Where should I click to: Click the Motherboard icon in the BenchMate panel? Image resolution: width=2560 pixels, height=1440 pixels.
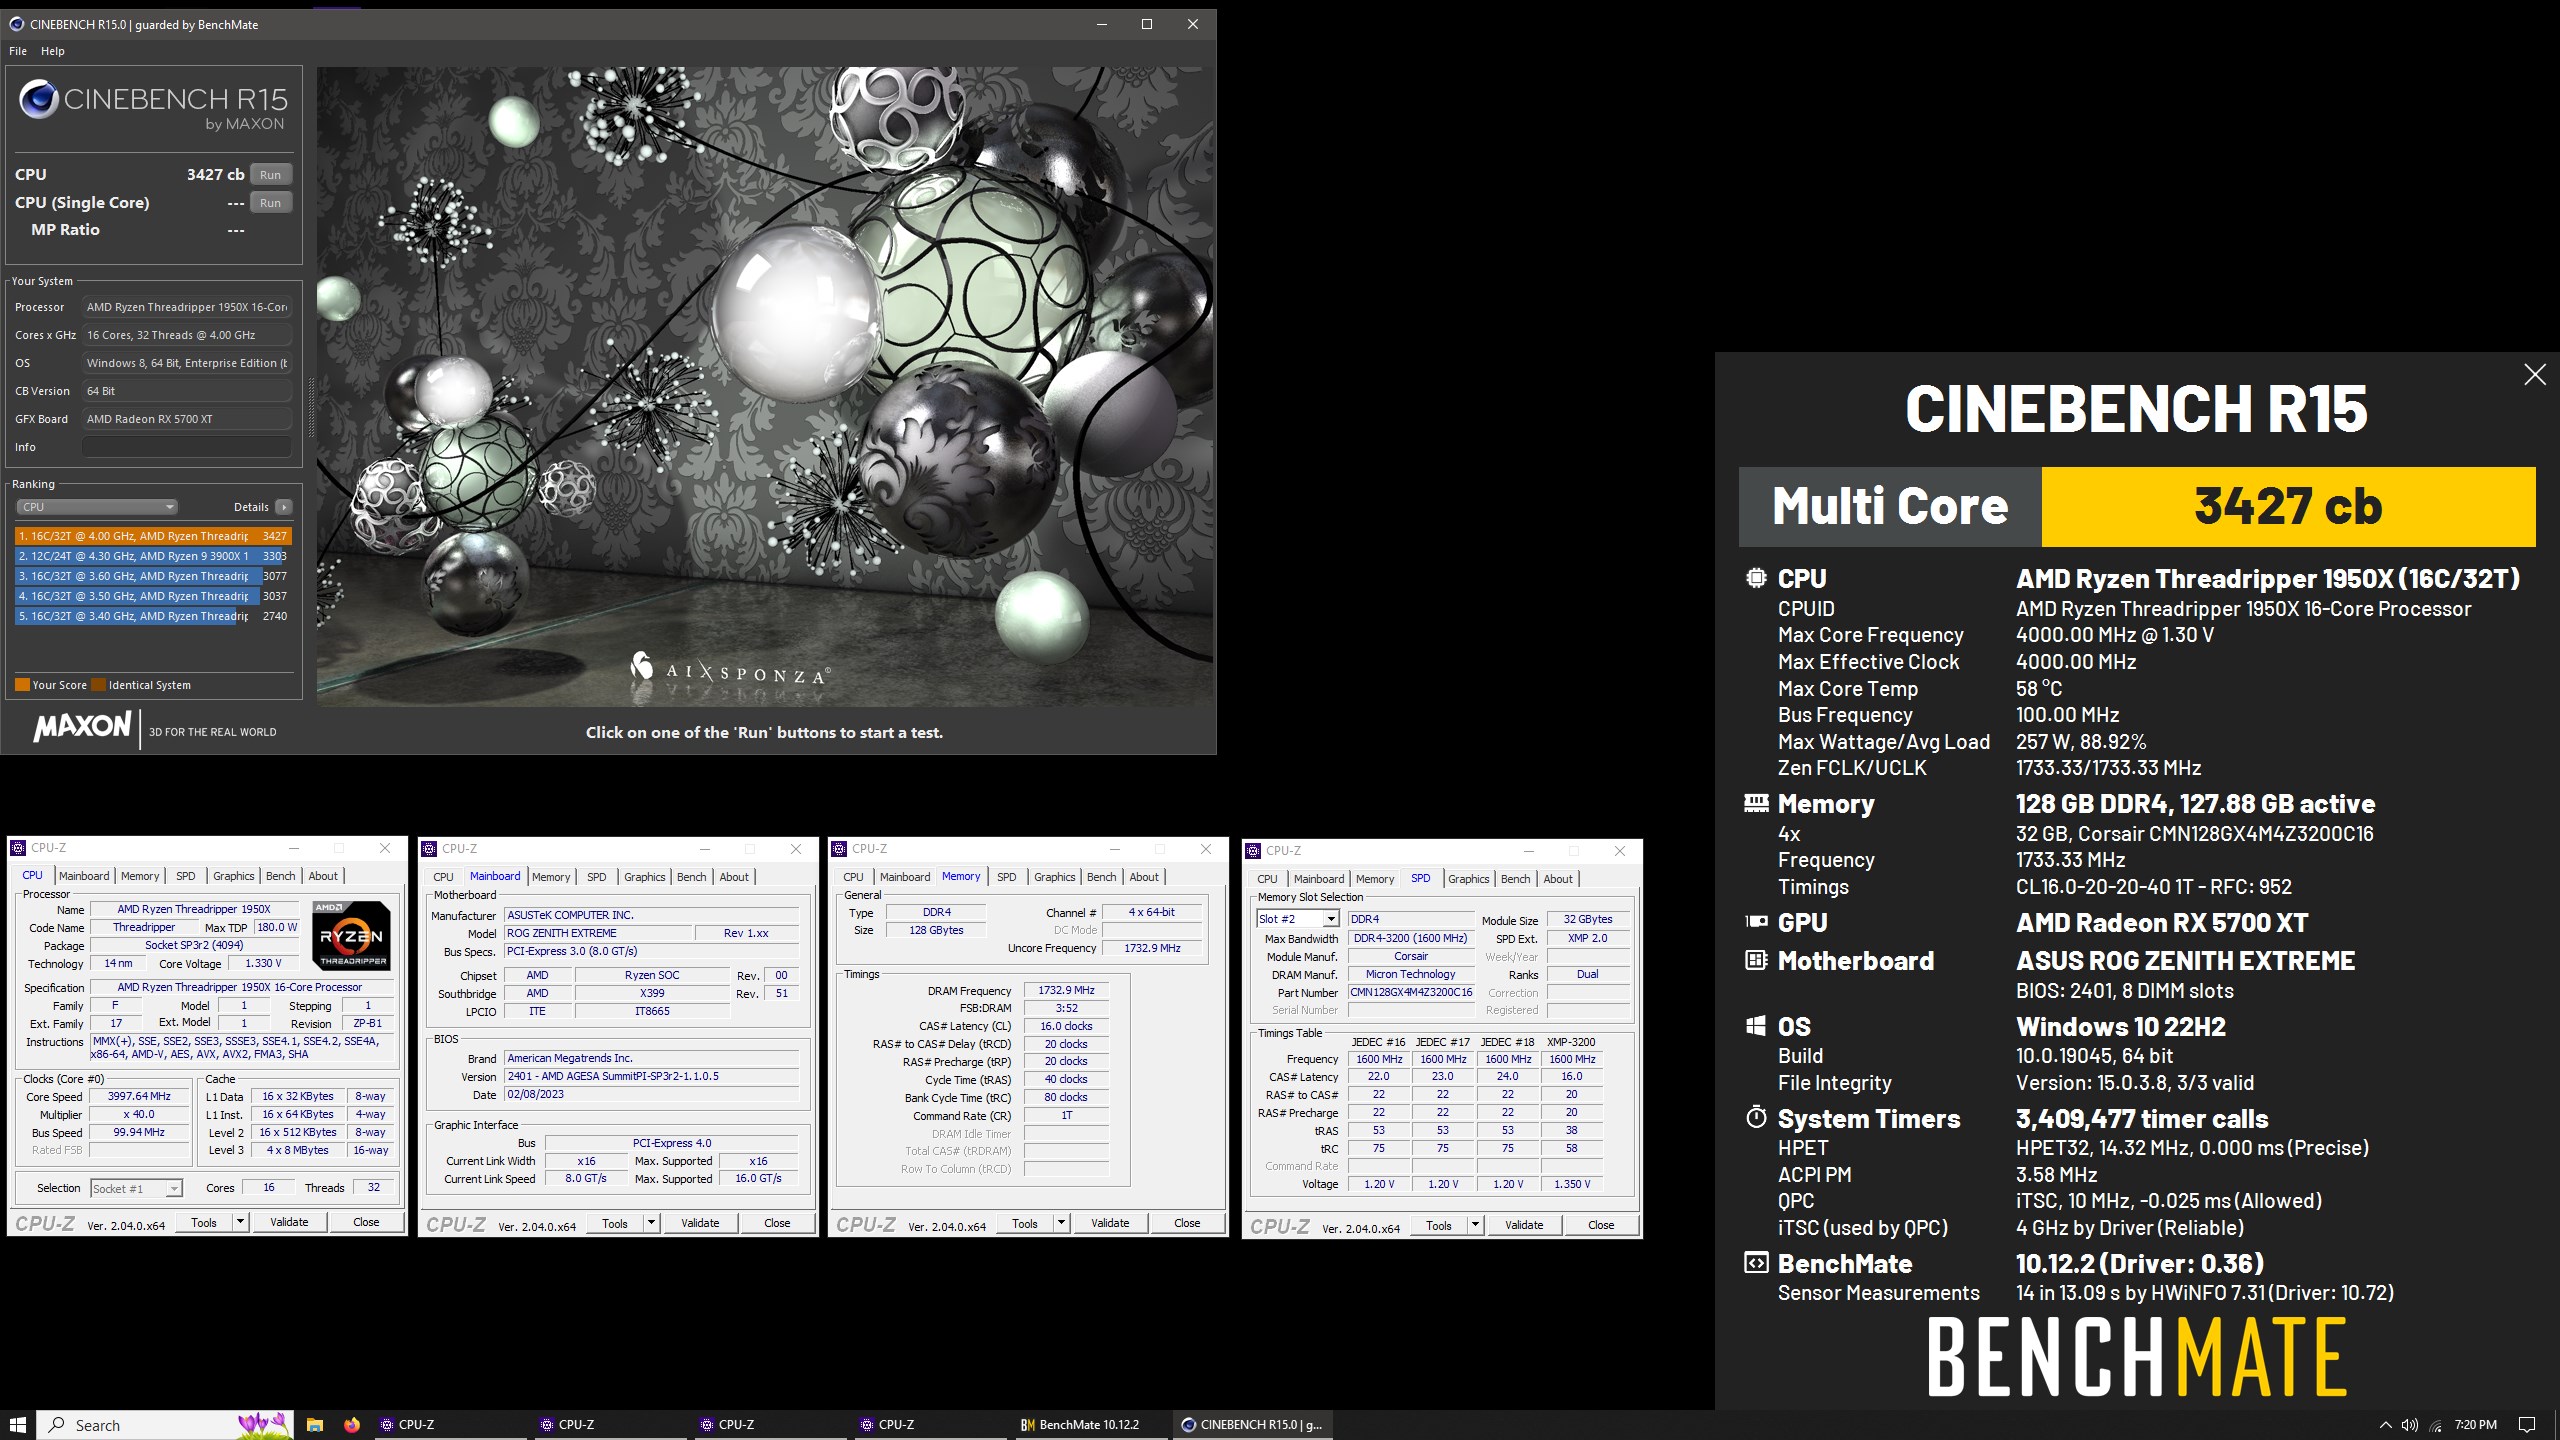coord(1756,960)
